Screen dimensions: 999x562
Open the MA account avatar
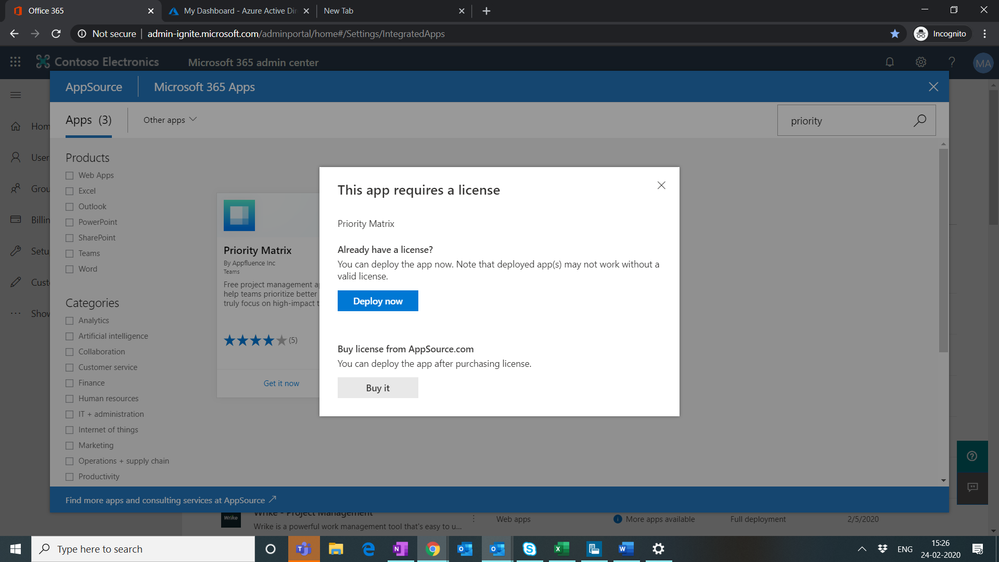tap(982, 62)
